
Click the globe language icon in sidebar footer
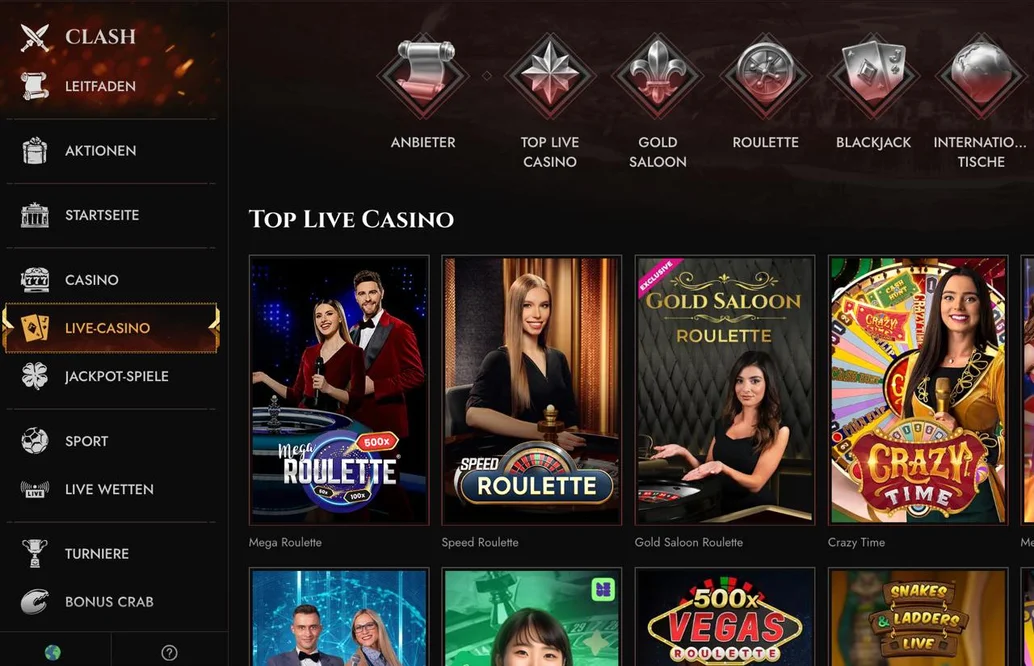(x=53, y=652)
